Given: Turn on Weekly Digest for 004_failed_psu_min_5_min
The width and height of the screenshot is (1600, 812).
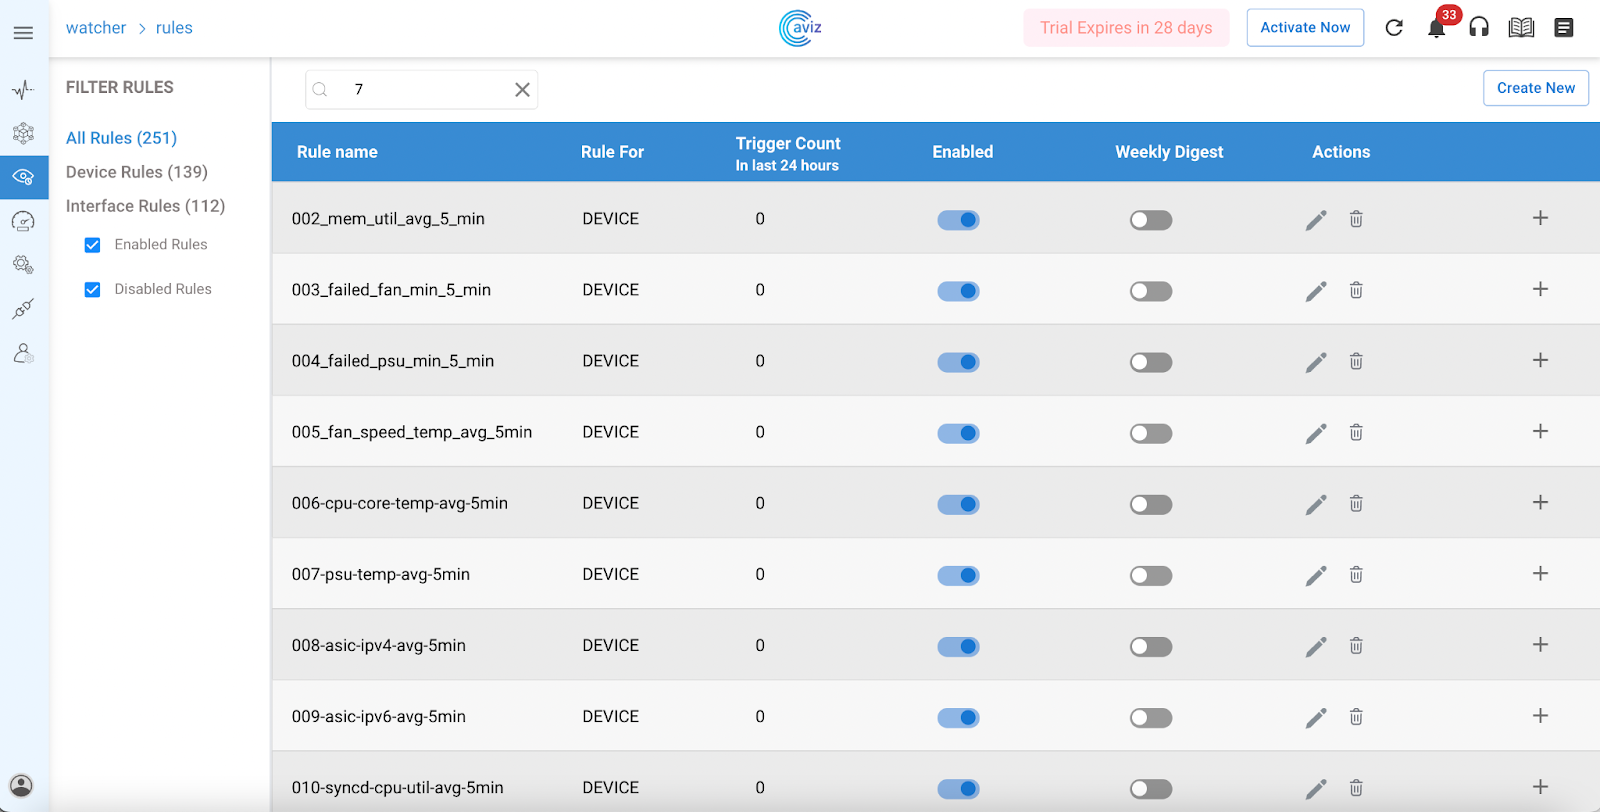Looking at the screenshot, I should 1151,362.
